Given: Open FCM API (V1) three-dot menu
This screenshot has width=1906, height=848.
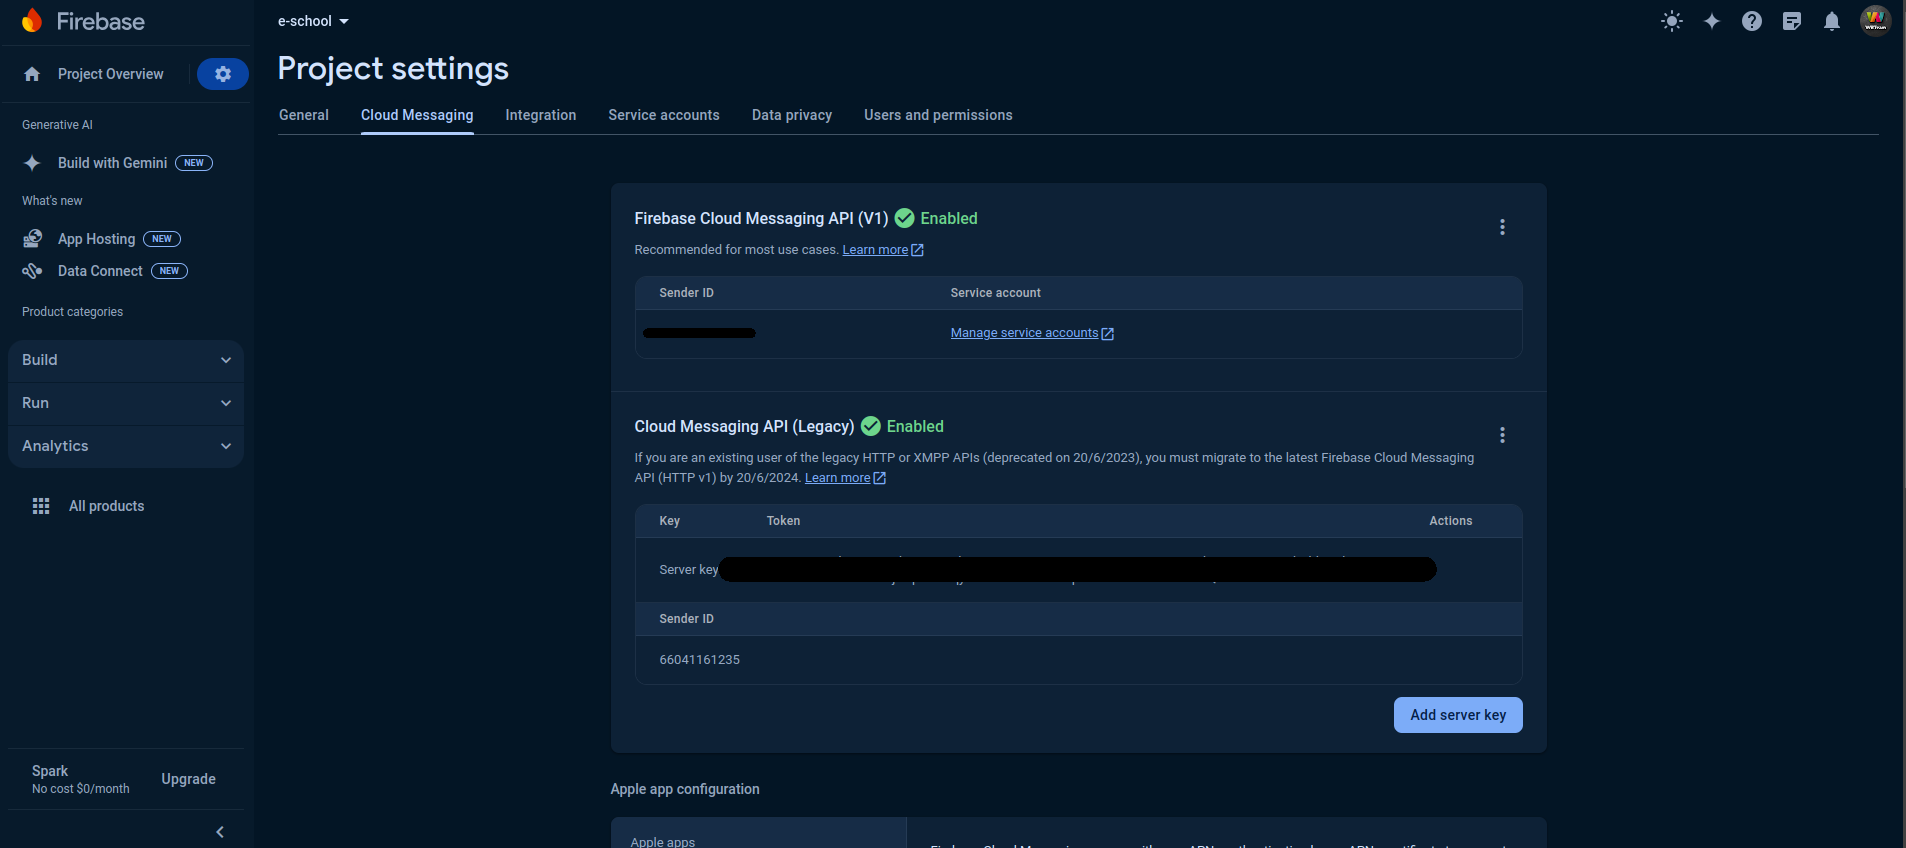Looking at the screenshot, I should (x=1502, y=227).
